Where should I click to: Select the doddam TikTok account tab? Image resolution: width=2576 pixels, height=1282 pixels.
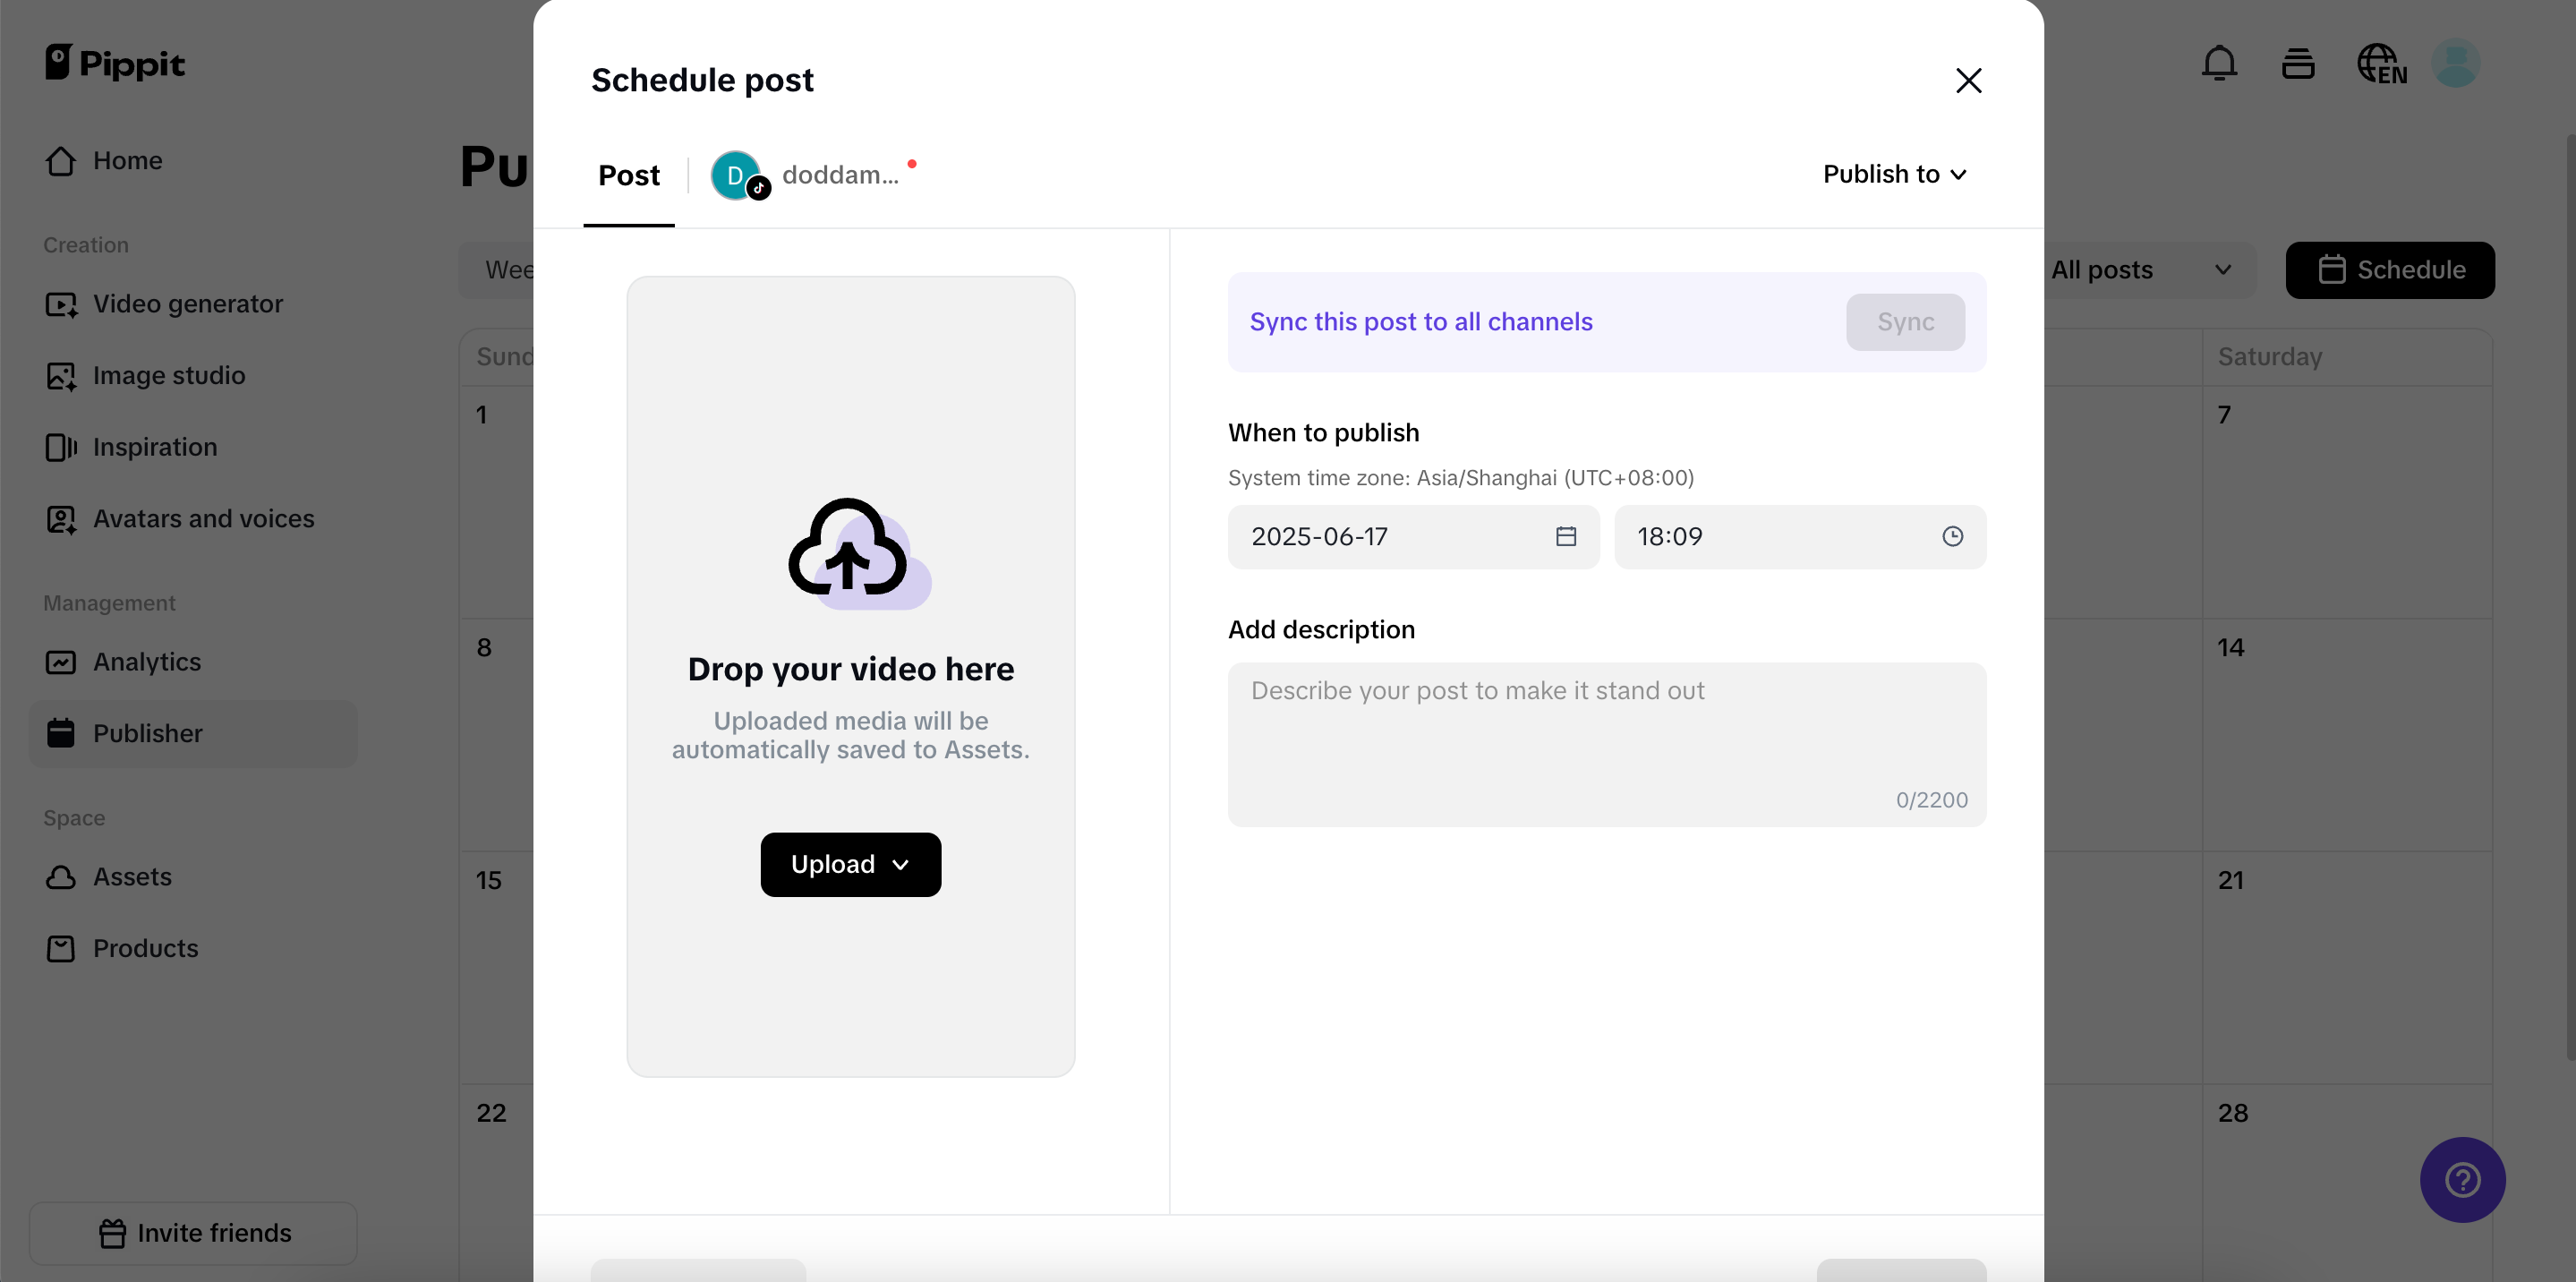click(812, 175)
